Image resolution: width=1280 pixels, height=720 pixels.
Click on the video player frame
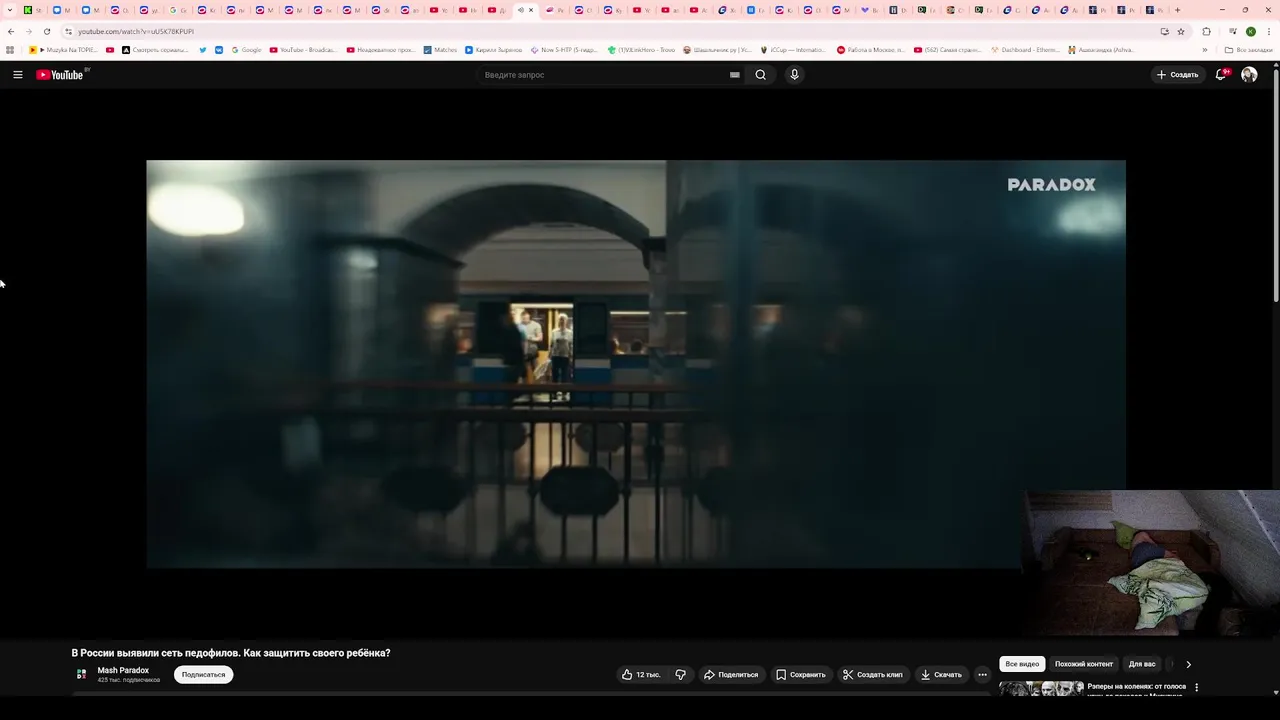(x=636, y=364)
